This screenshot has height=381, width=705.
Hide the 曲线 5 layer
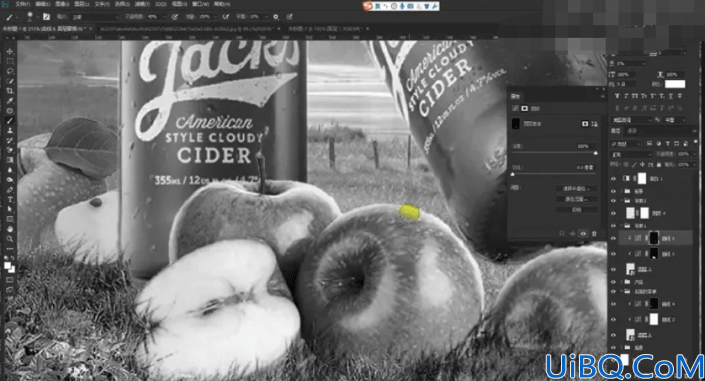click(613, 254)
